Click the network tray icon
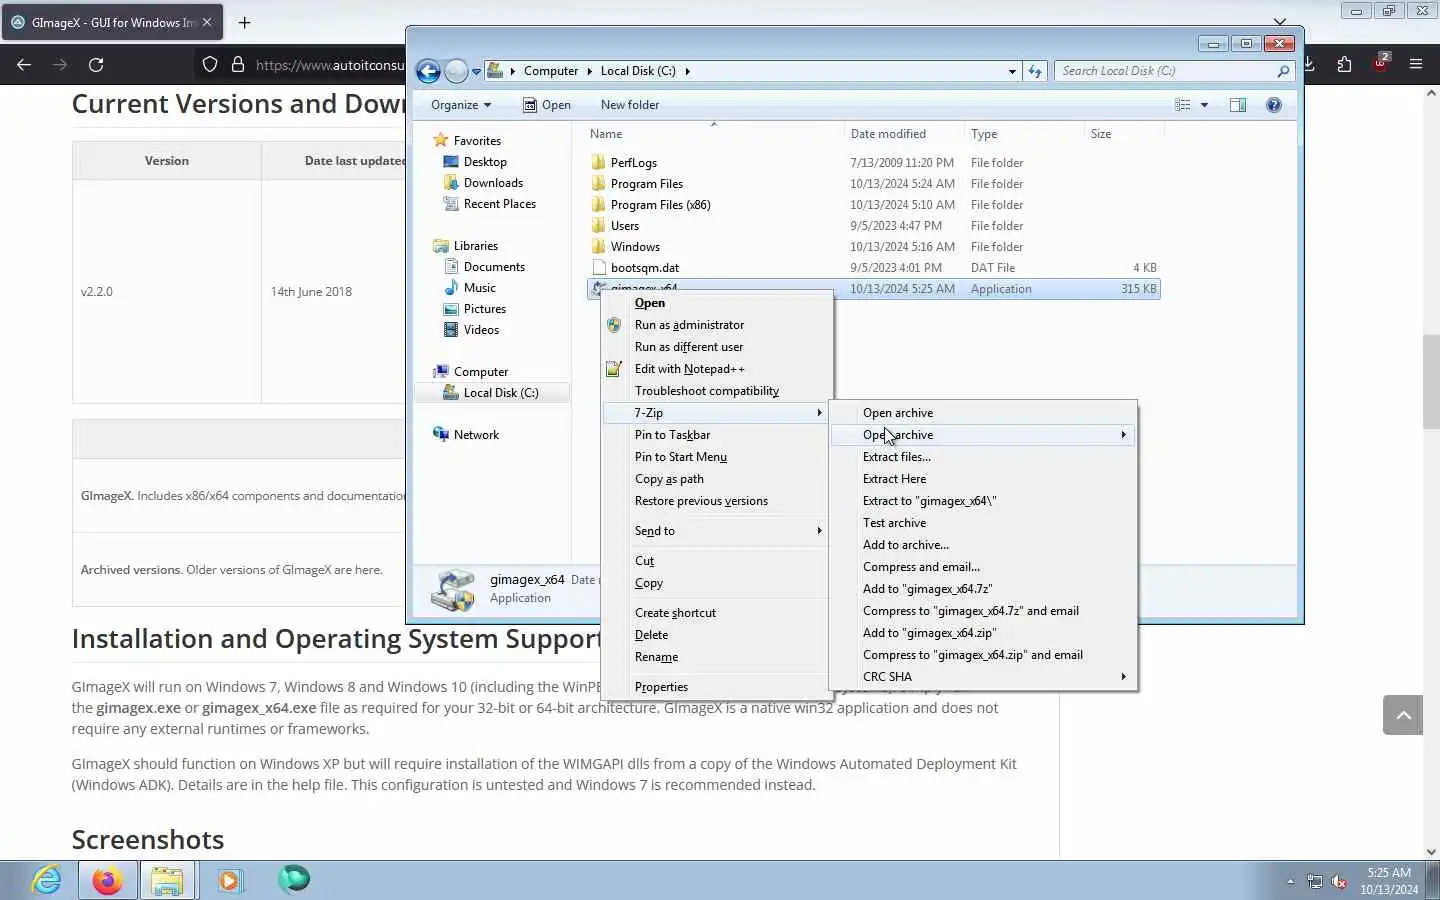The height and width of the screenshot is (900, 1440). tap(1315, 882)
